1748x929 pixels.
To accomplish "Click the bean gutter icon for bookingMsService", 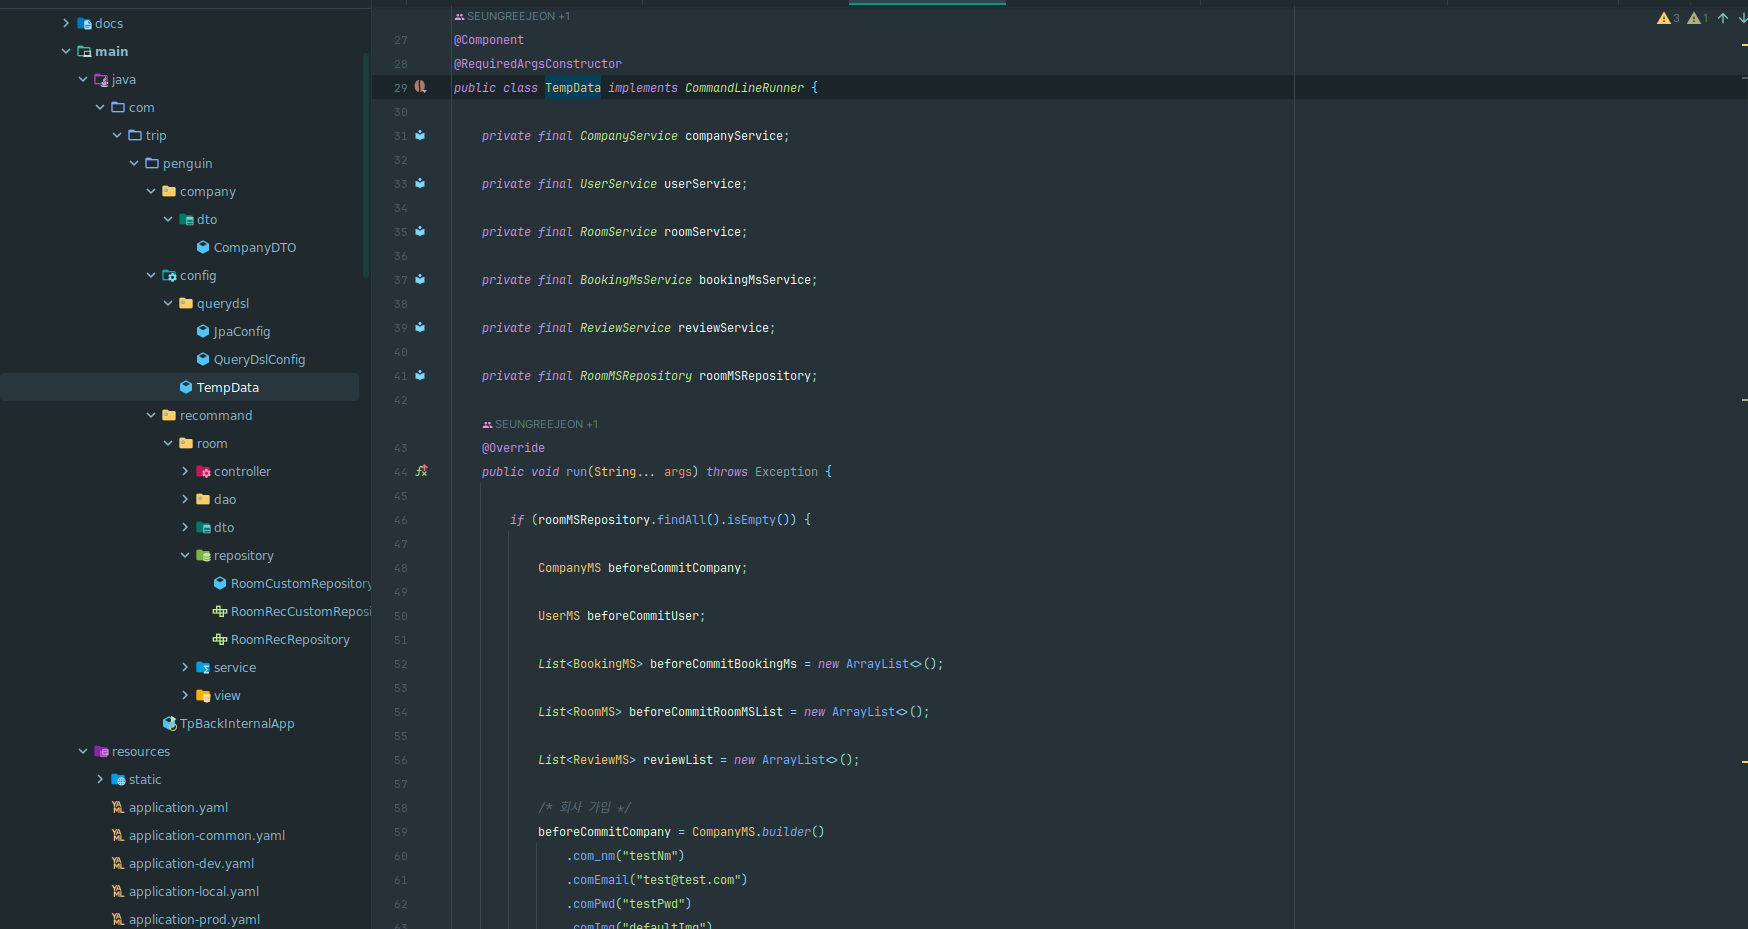I will click(x=420, y=279).
